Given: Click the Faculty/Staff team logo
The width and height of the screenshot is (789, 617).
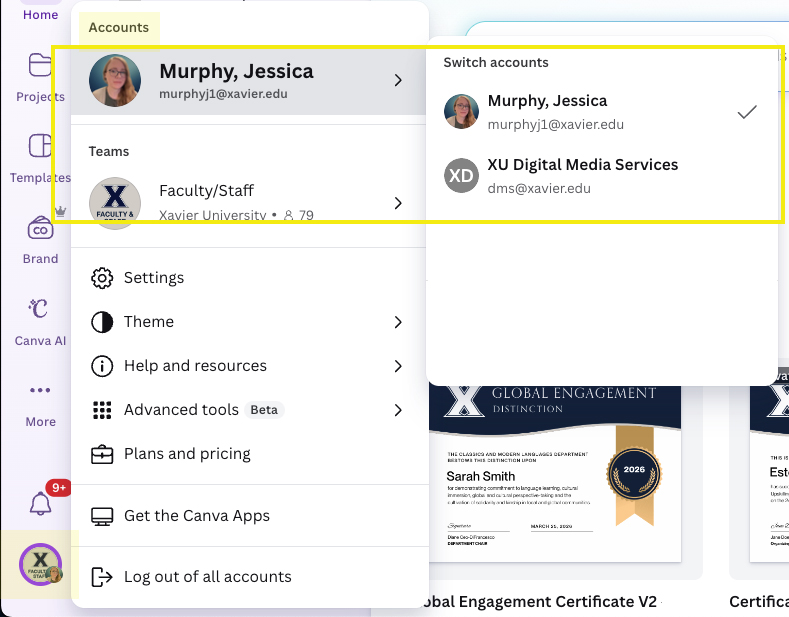Looking at the screenshot, I should click(115, 203).
